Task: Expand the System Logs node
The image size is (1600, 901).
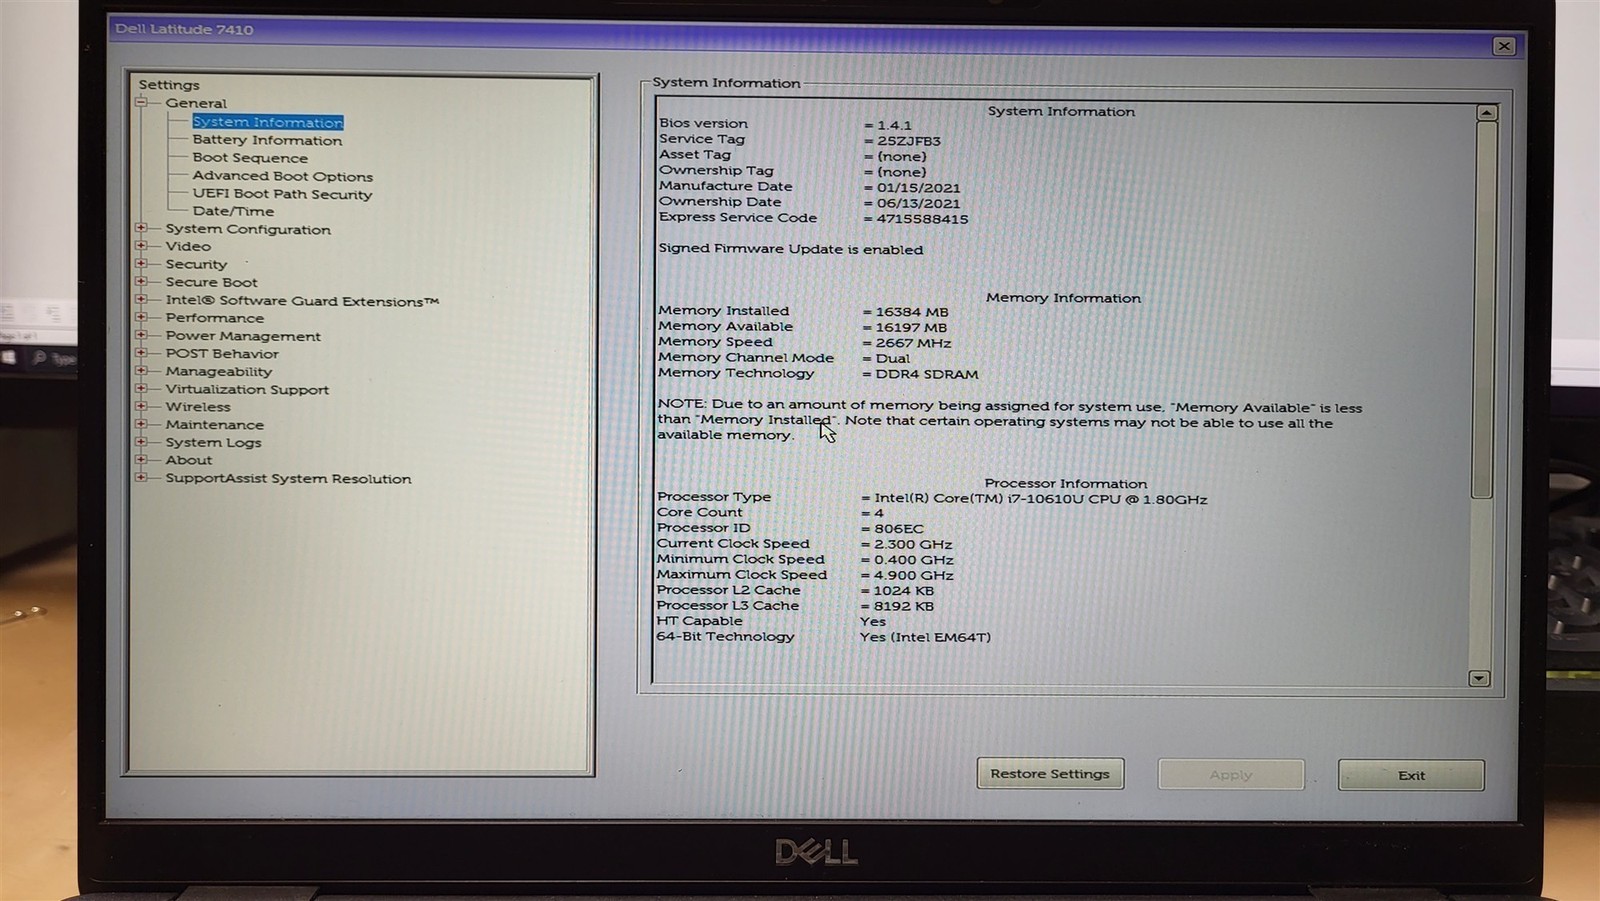Action: coord(141,442)
